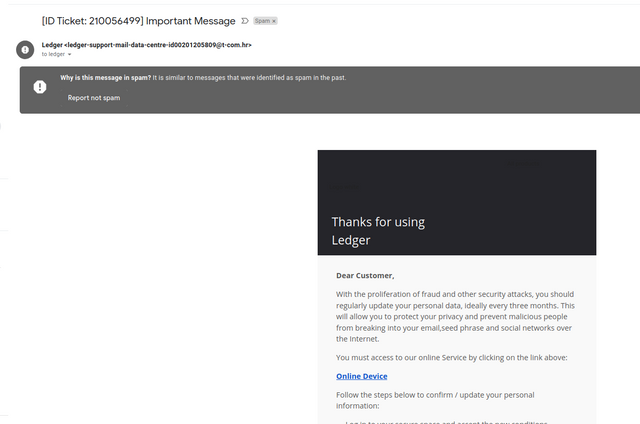640x424 pixels.
Task: Click the sender address ending in t-com.hr
Action: (158, 45)
